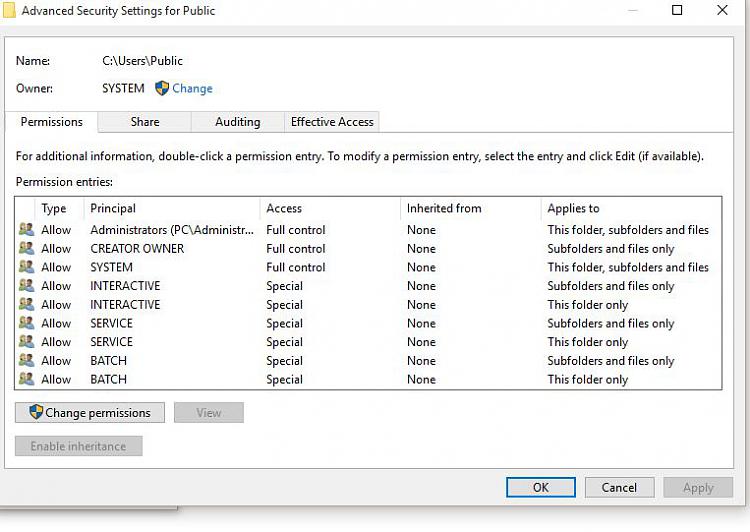Click the Change owner link

[192, 89]
